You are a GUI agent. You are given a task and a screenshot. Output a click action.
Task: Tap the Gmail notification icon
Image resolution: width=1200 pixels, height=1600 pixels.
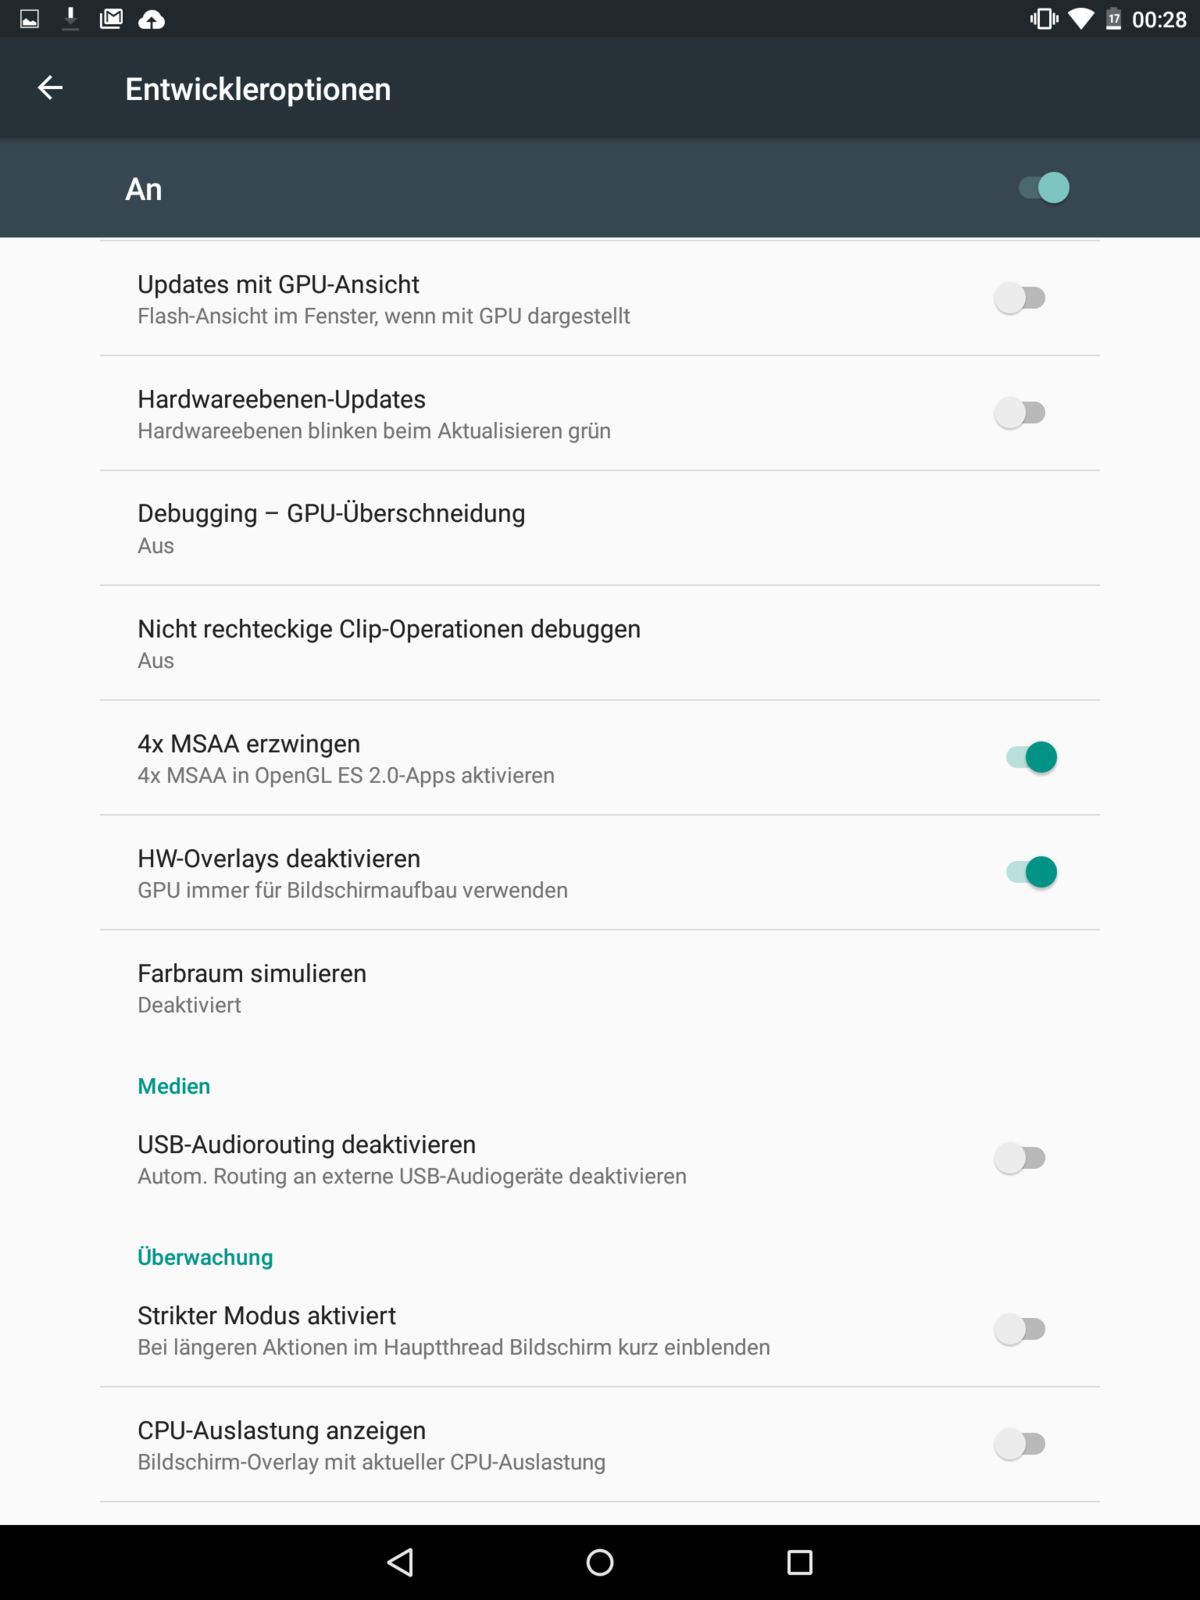[111, 19]
